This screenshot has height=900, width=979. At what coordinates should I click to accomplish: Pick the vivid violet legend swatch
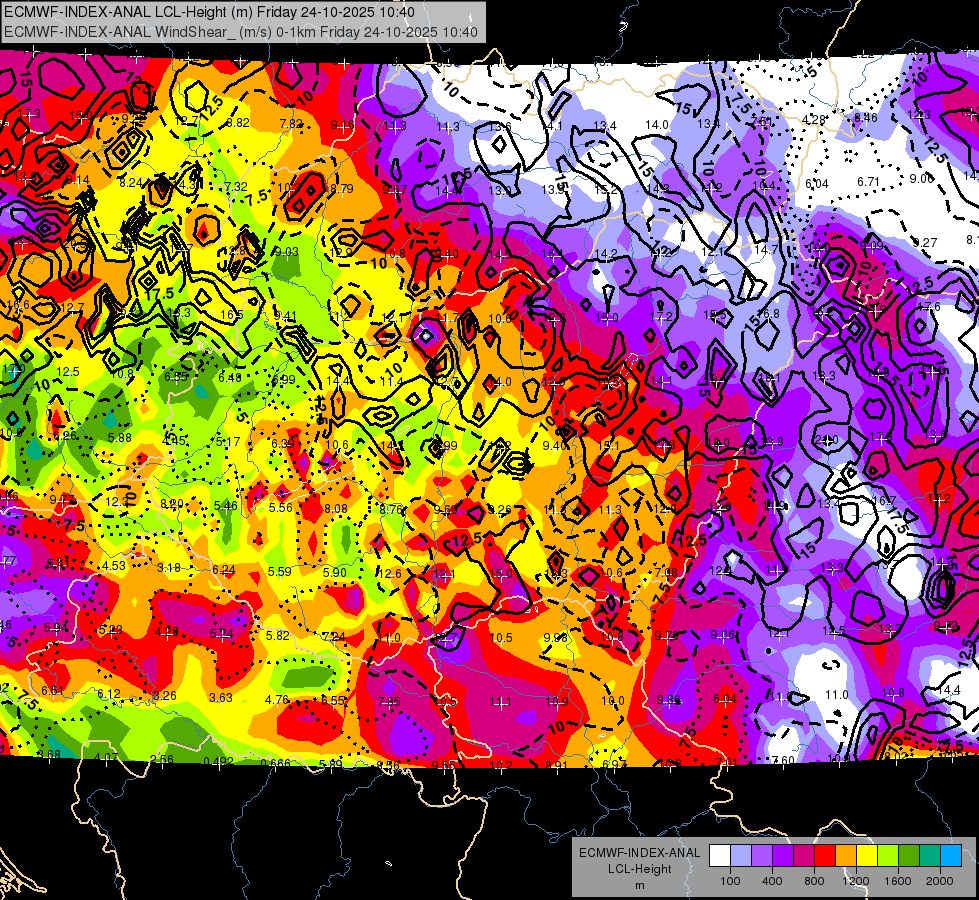[783, 856]
